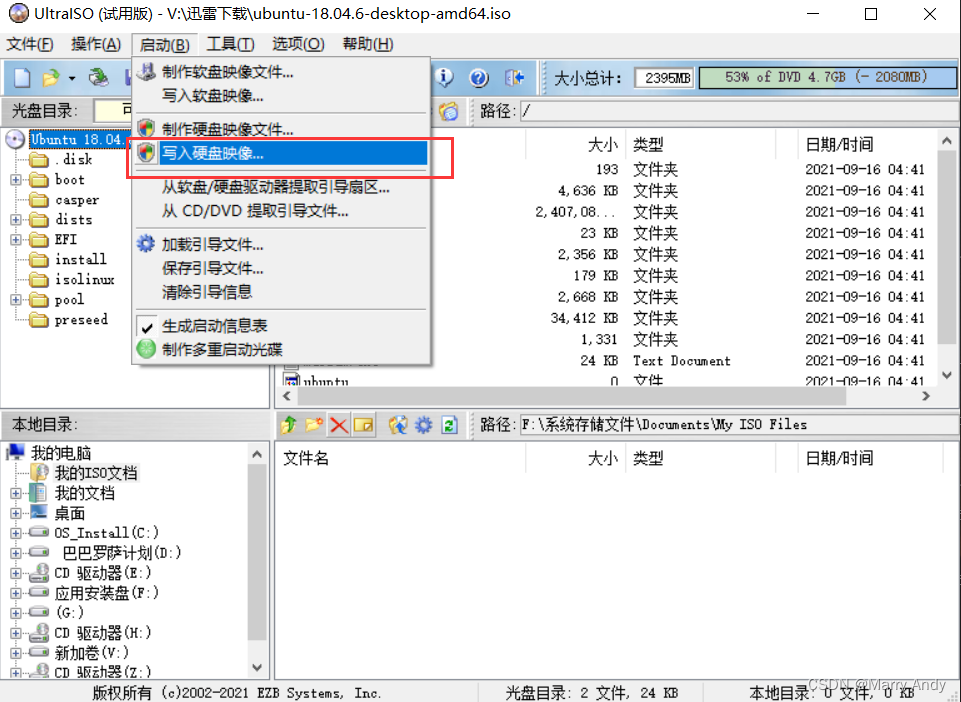This screenshot has width=961, height=702.
Task: Select 巴巴罗萨计划(D:) drive
Action: [x=121, y=553]
